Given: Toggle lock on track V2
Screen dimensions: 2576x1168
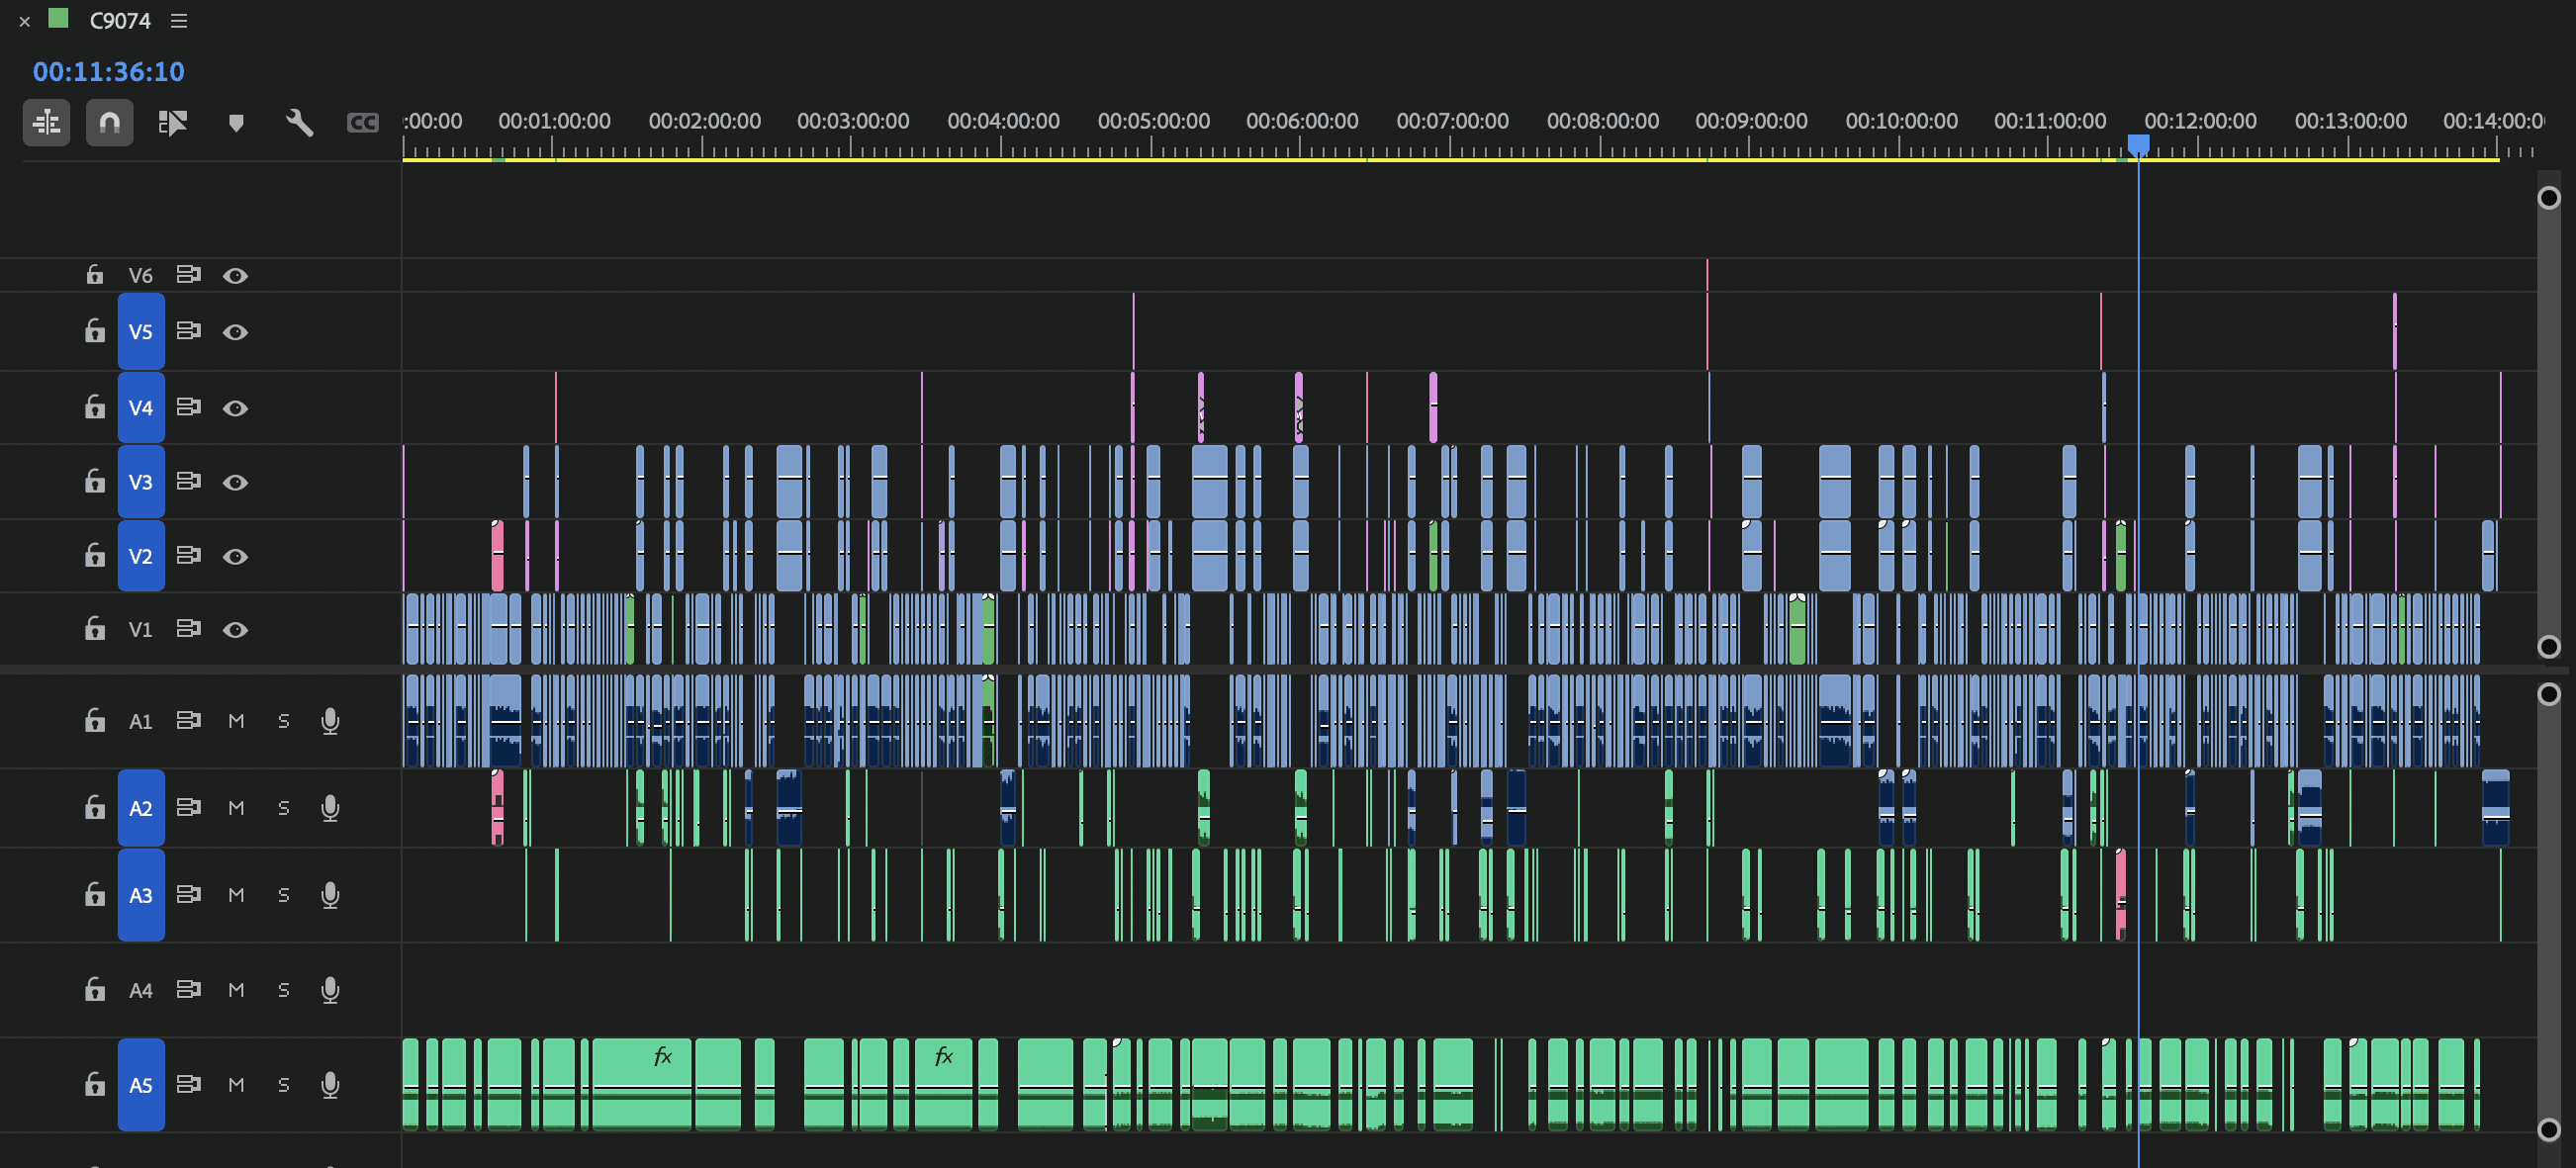Looking at the screenshot, I should point(95,555).
